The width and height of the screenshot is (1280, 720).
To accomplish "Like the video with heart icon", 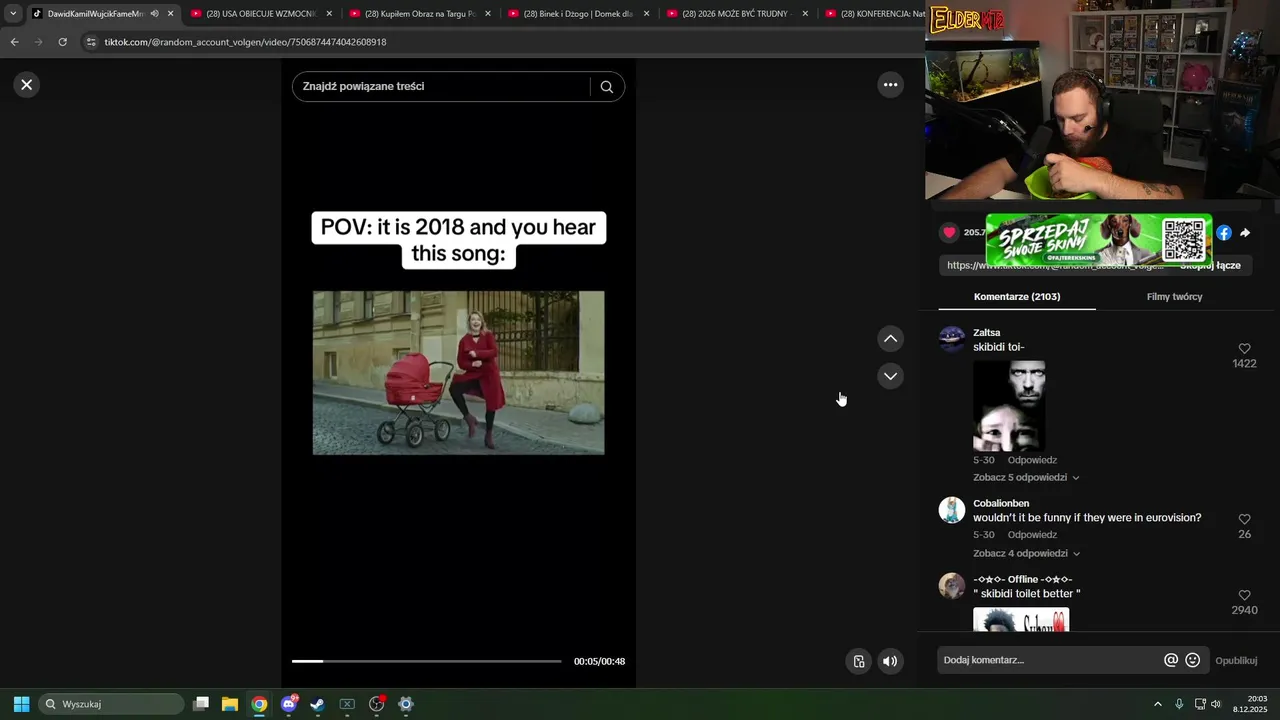I will [949, 232].
